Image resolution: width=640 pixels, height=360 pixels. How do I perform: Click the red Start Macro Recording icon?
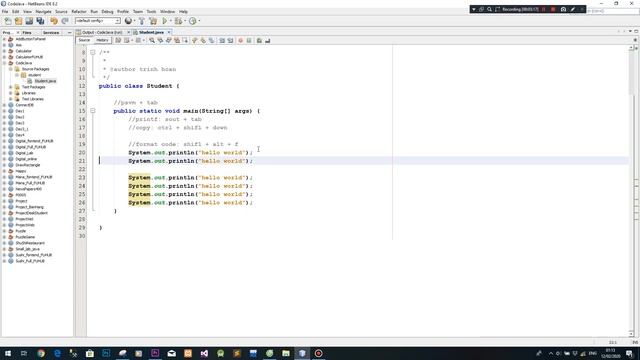coord(240,40)
